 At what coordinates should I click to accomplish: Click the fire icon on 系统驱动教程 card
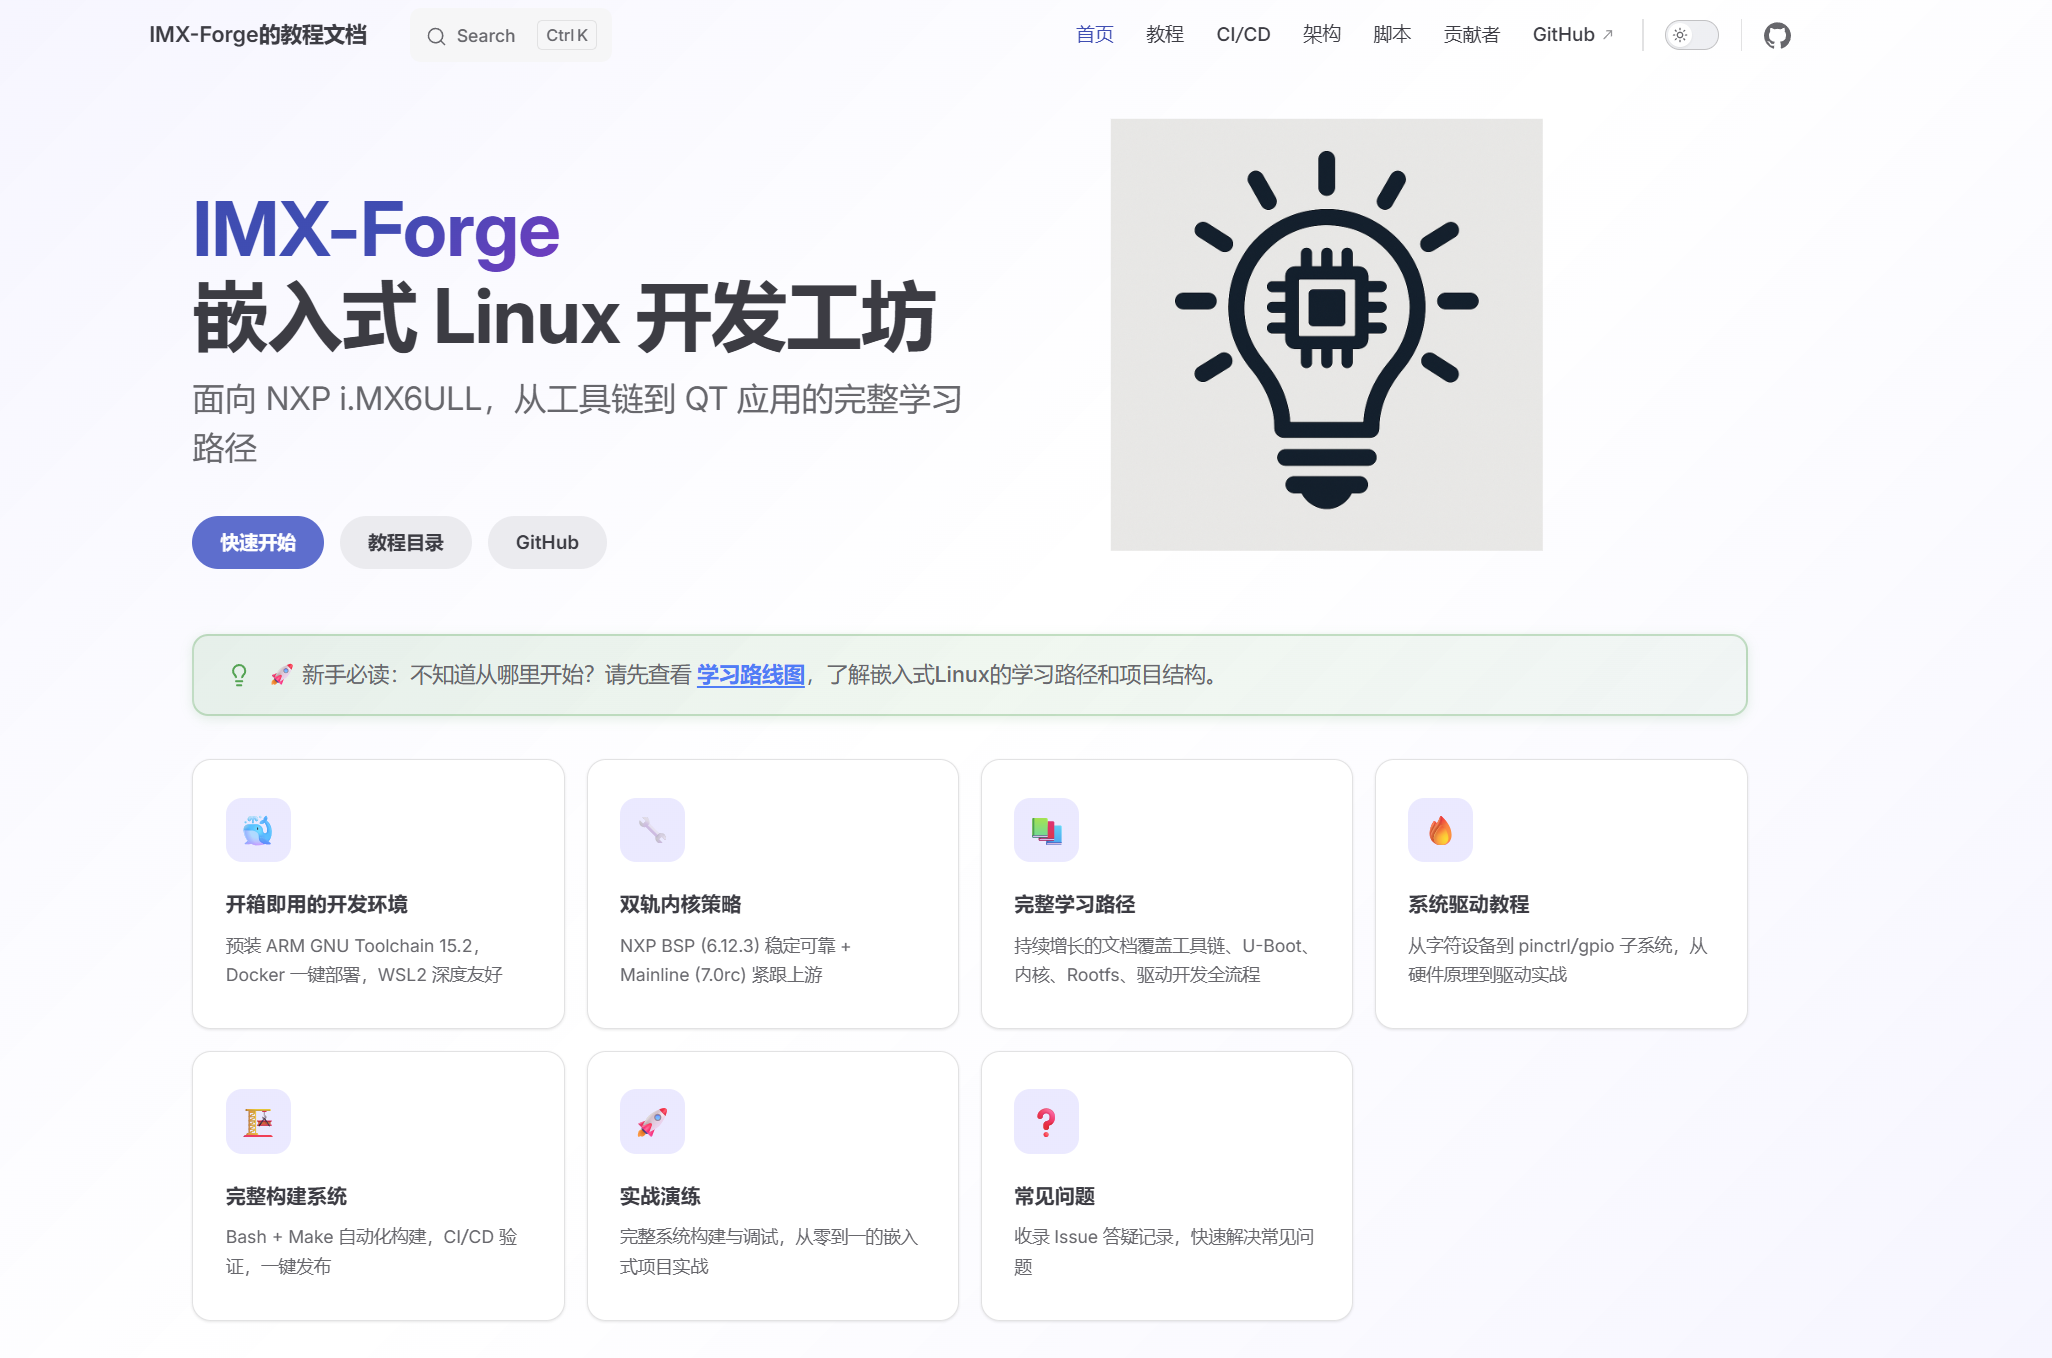pyautogui.click(x=1440, y=830)
